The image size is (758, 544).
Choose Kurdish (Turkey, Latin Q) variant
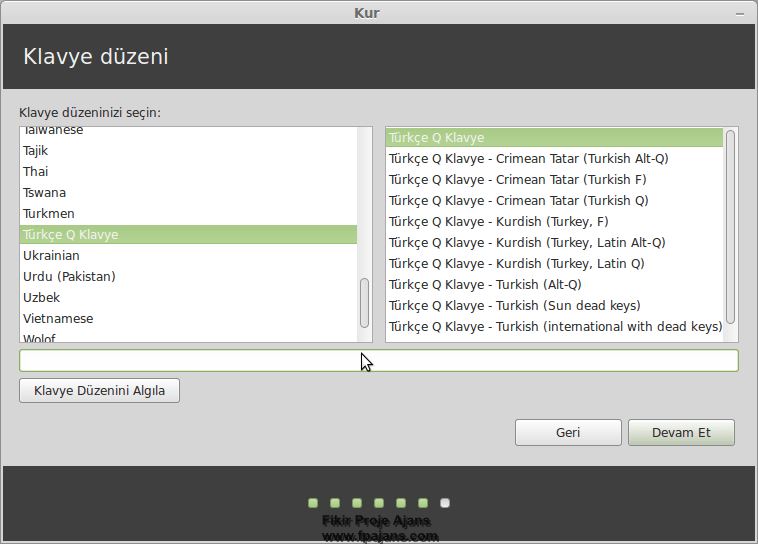554,264
